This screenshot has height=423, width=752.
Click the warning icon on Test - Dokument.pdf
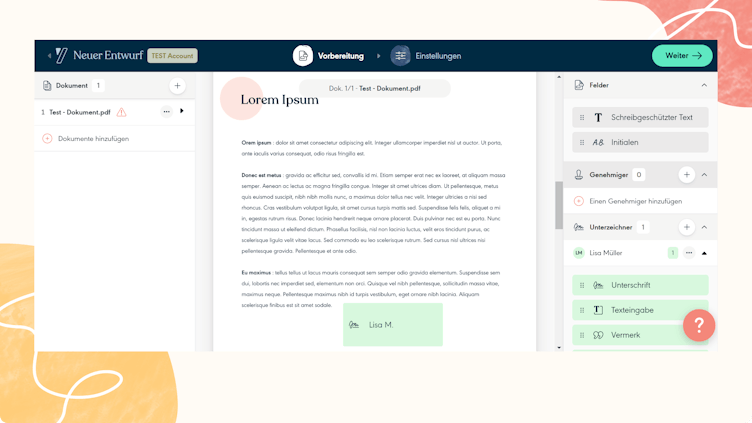pos(121,112)
